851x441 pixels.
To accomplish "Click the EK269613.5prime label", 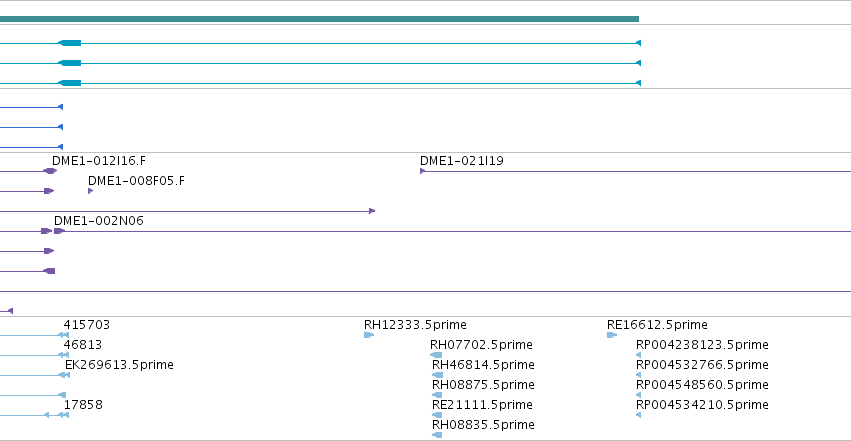I will click(119, 365).
